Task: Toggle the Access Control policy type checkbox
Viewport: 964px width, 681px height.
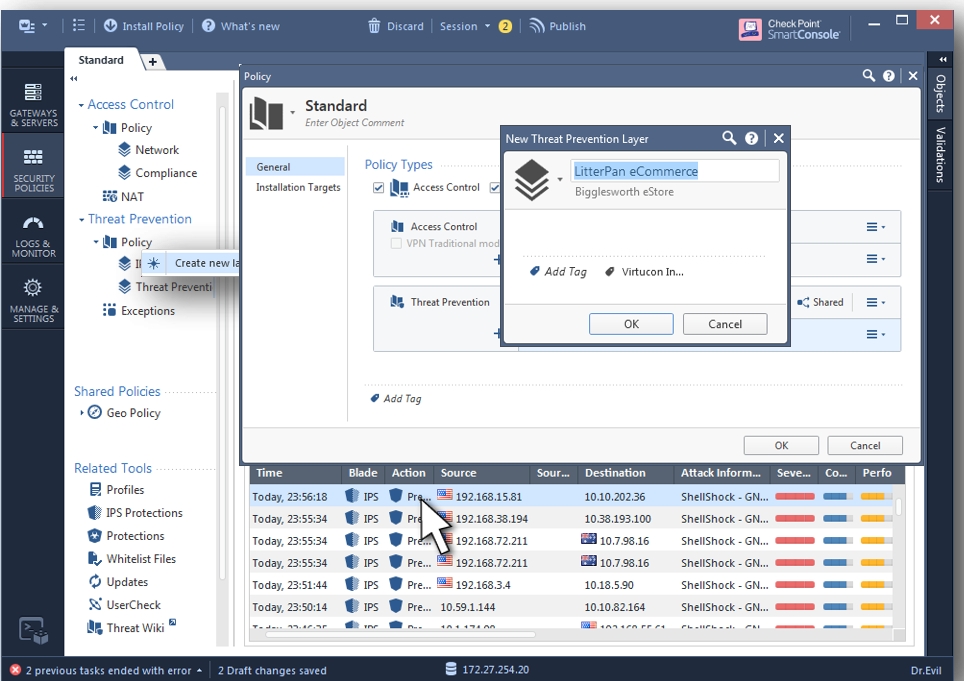Action: pos(378,188)
